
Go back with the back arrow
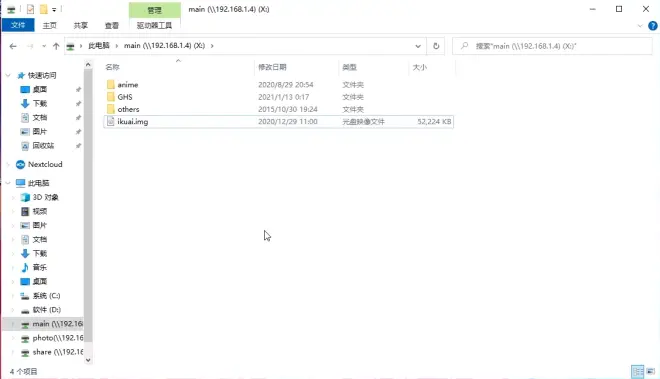13,46
